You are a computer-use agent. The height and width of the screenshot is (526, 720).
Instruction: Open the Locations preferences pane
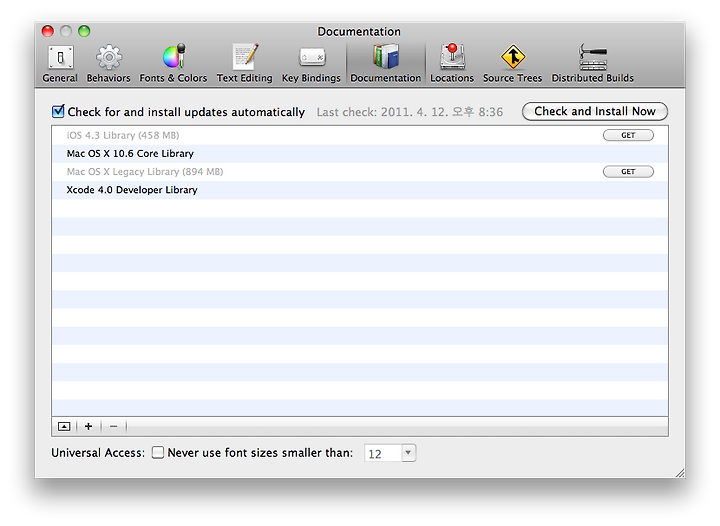point(452,63)
